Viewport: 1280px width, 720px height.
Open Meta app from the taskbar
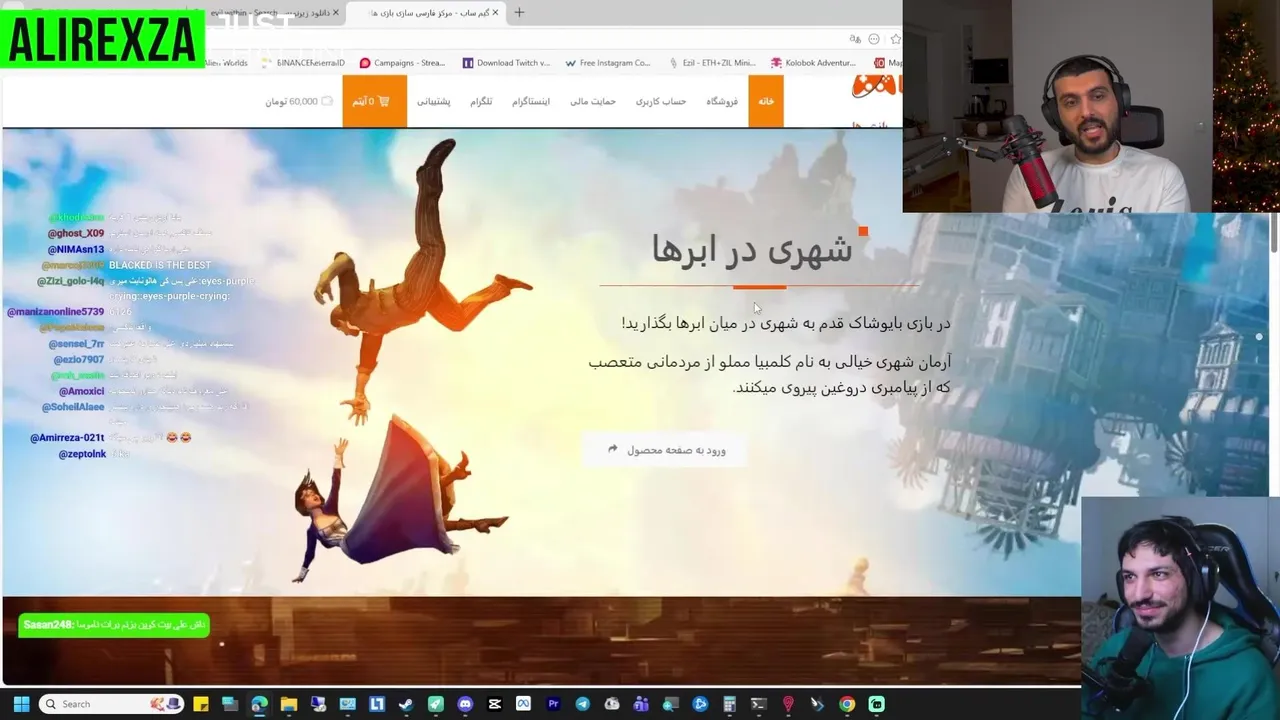click(524, 704)
